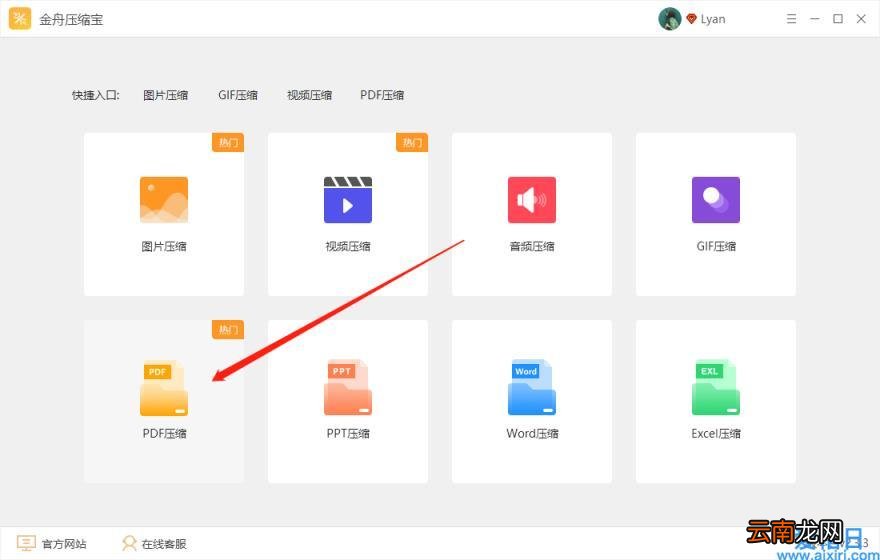Click the official website (官方网站) monitor icon
This screenshot has width=880, height=560.
[26, 543]
